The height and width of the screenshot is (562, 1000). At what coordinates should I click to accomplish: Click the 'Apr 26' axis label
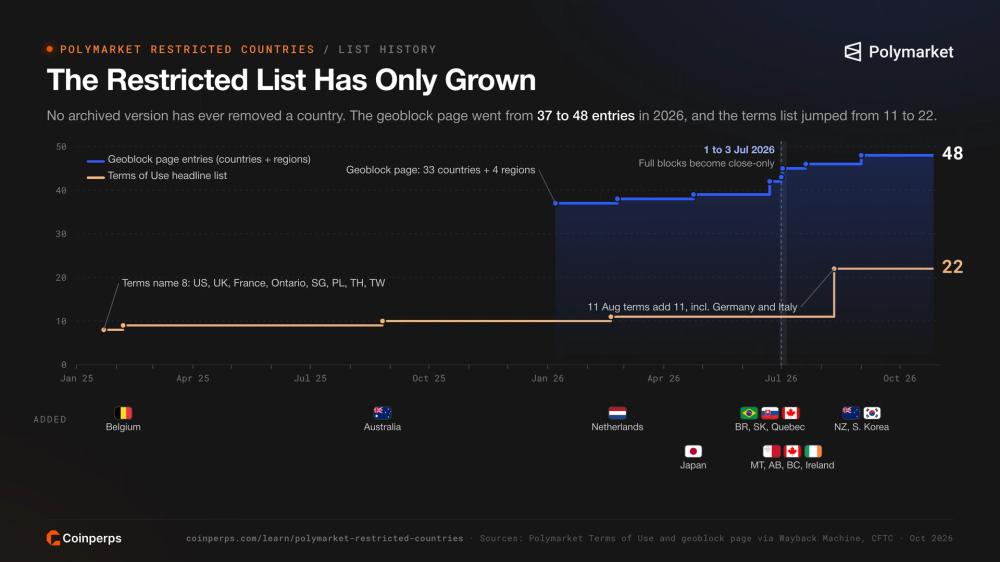tap(663, 378)
